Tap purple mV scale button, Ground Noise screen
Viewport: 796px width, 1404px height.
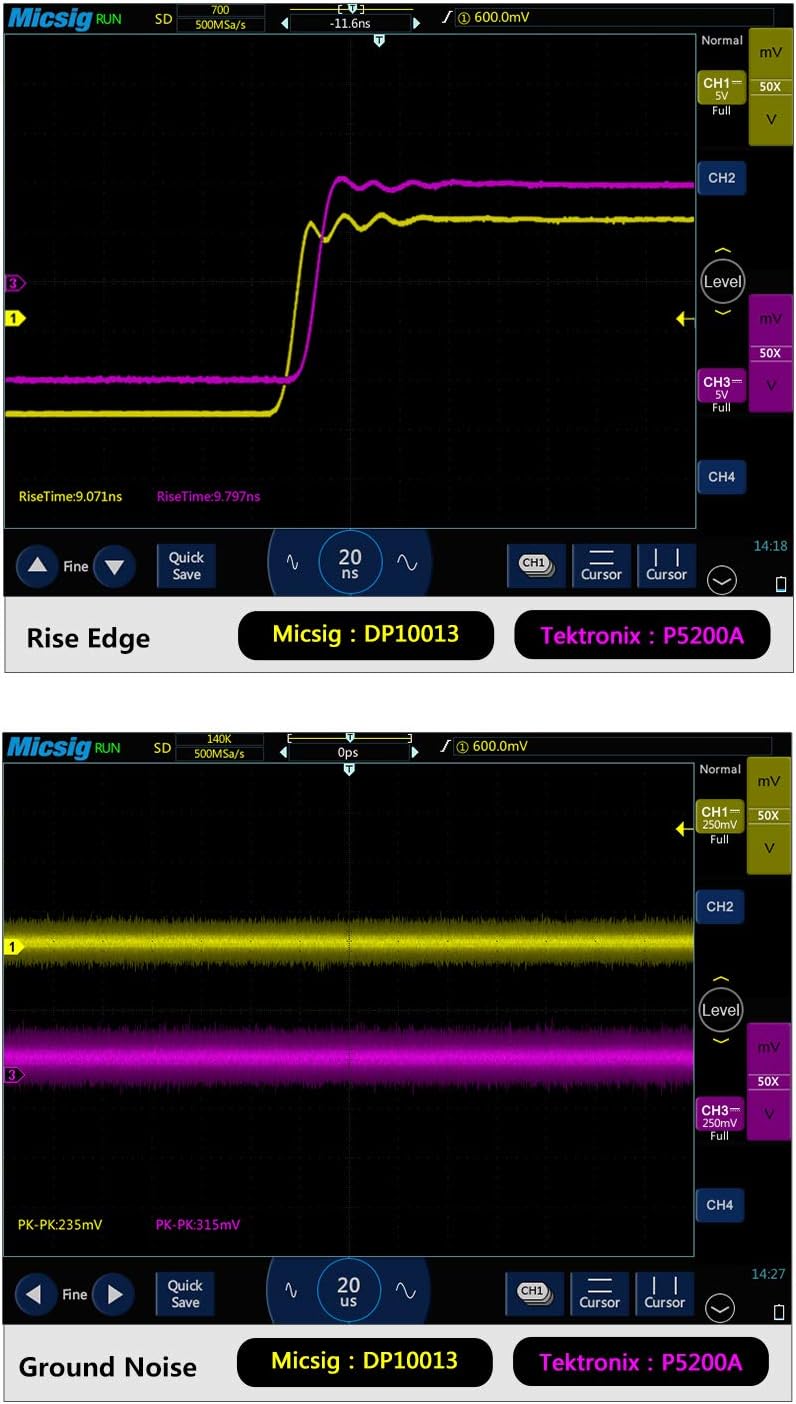[769, 1047]
